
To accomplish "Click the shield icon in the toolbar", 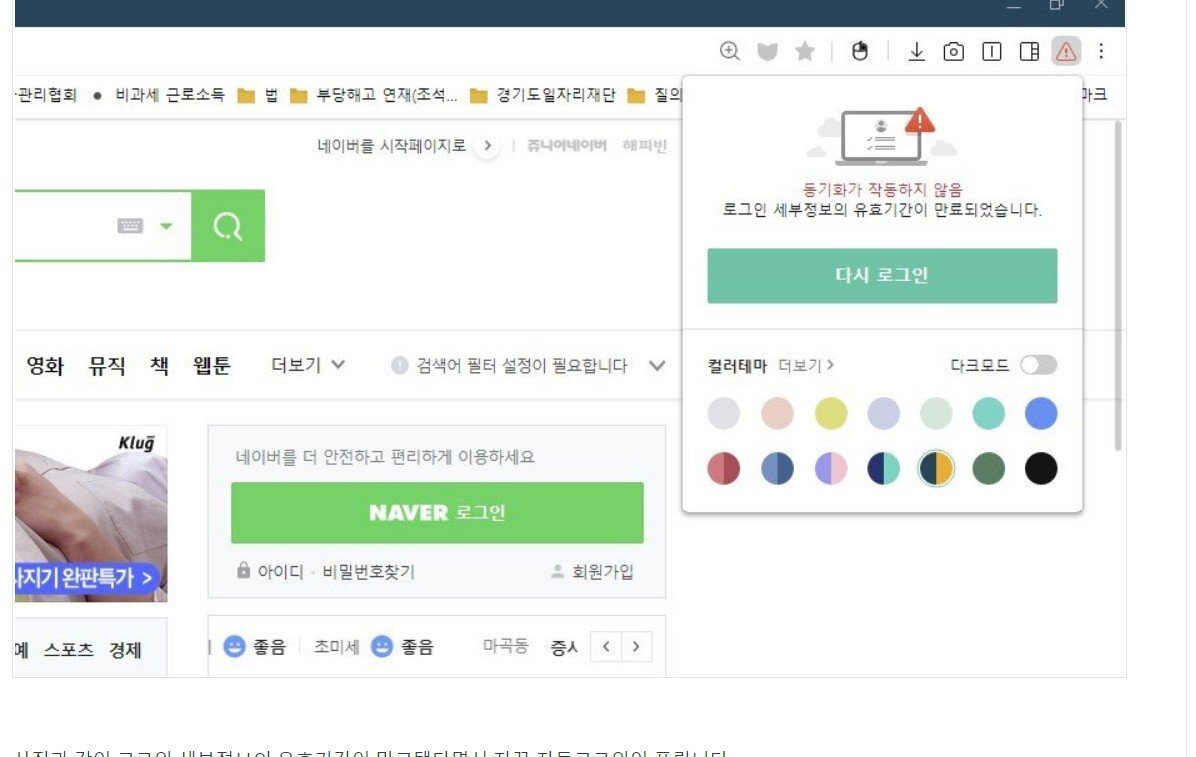I will coord(767,51).
